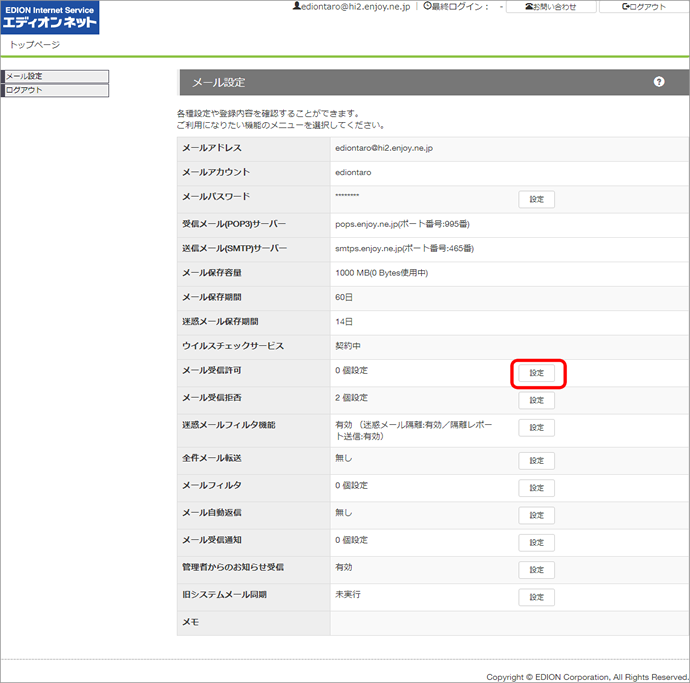Image resolution: width=690 pixels, height=683 pixels.
Task: Open settings for メールパスワード
Action: click(x=536, y=199)
